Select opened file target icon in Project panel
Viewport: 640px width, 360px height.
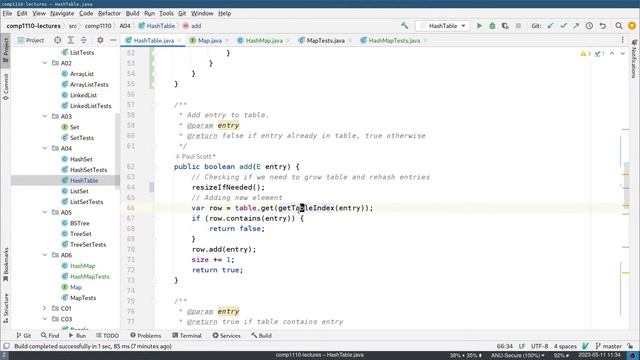tap(58, 40)
